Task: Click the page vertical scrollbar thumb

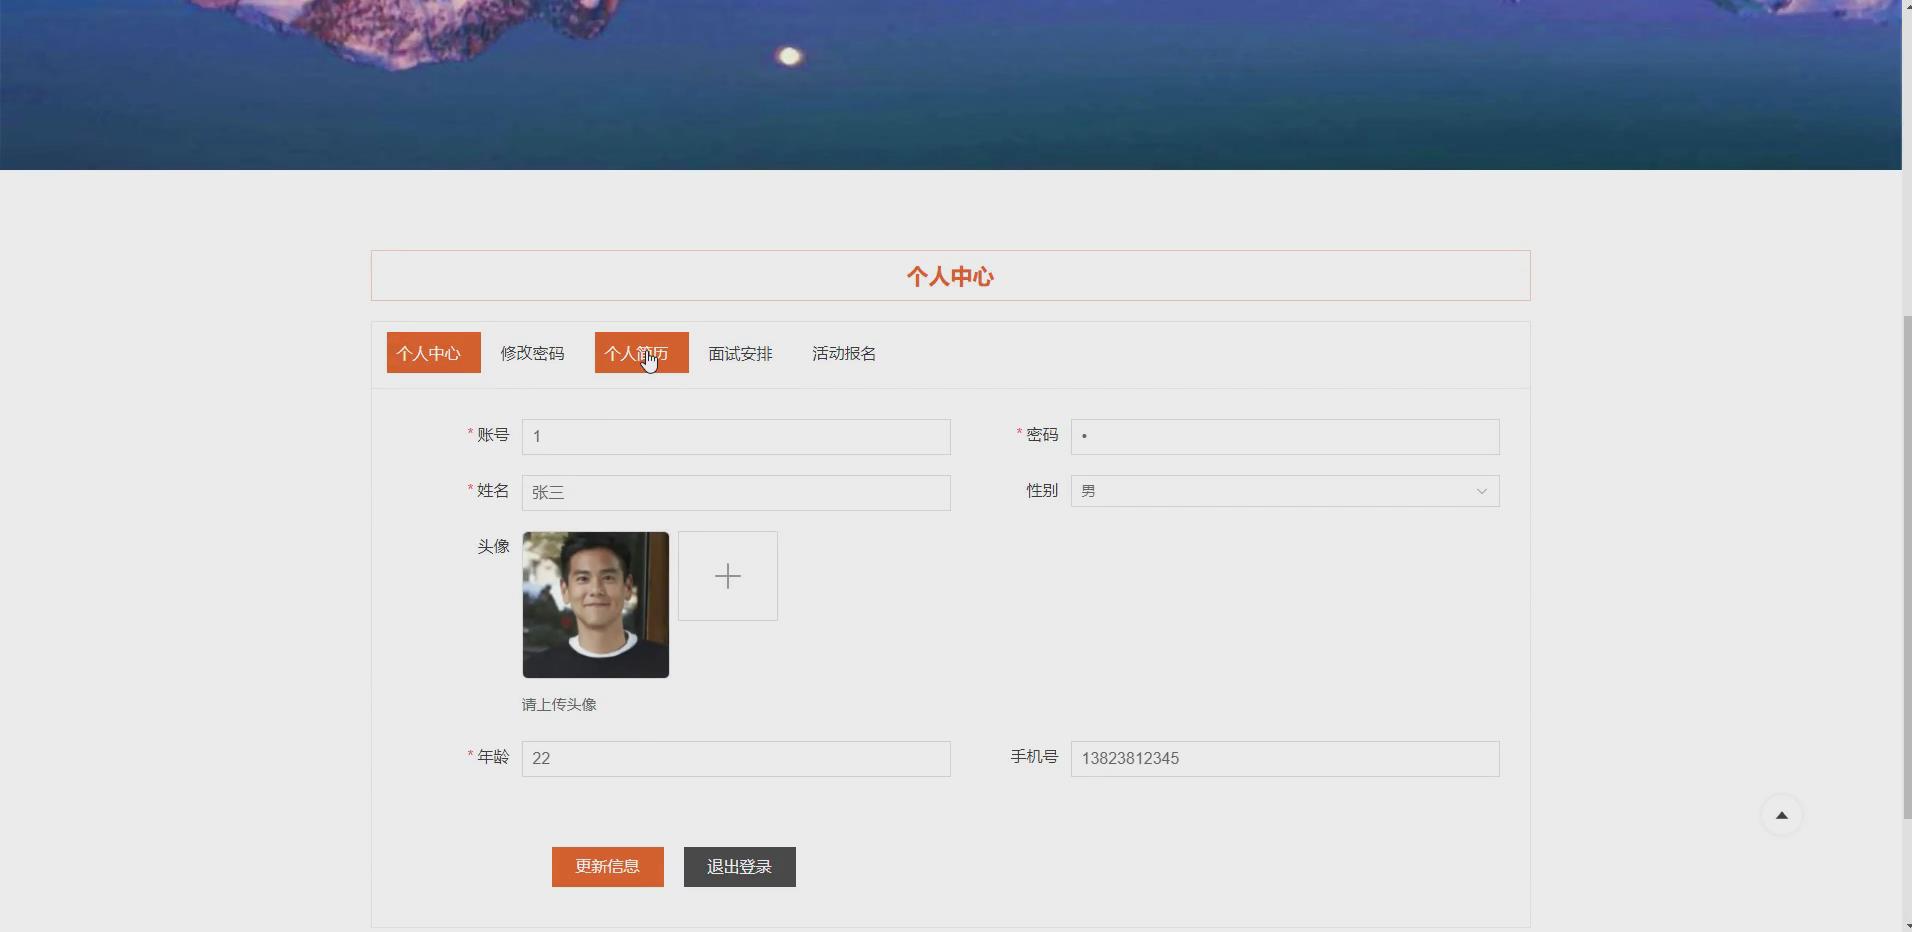Action: [x=1906, y=567]
